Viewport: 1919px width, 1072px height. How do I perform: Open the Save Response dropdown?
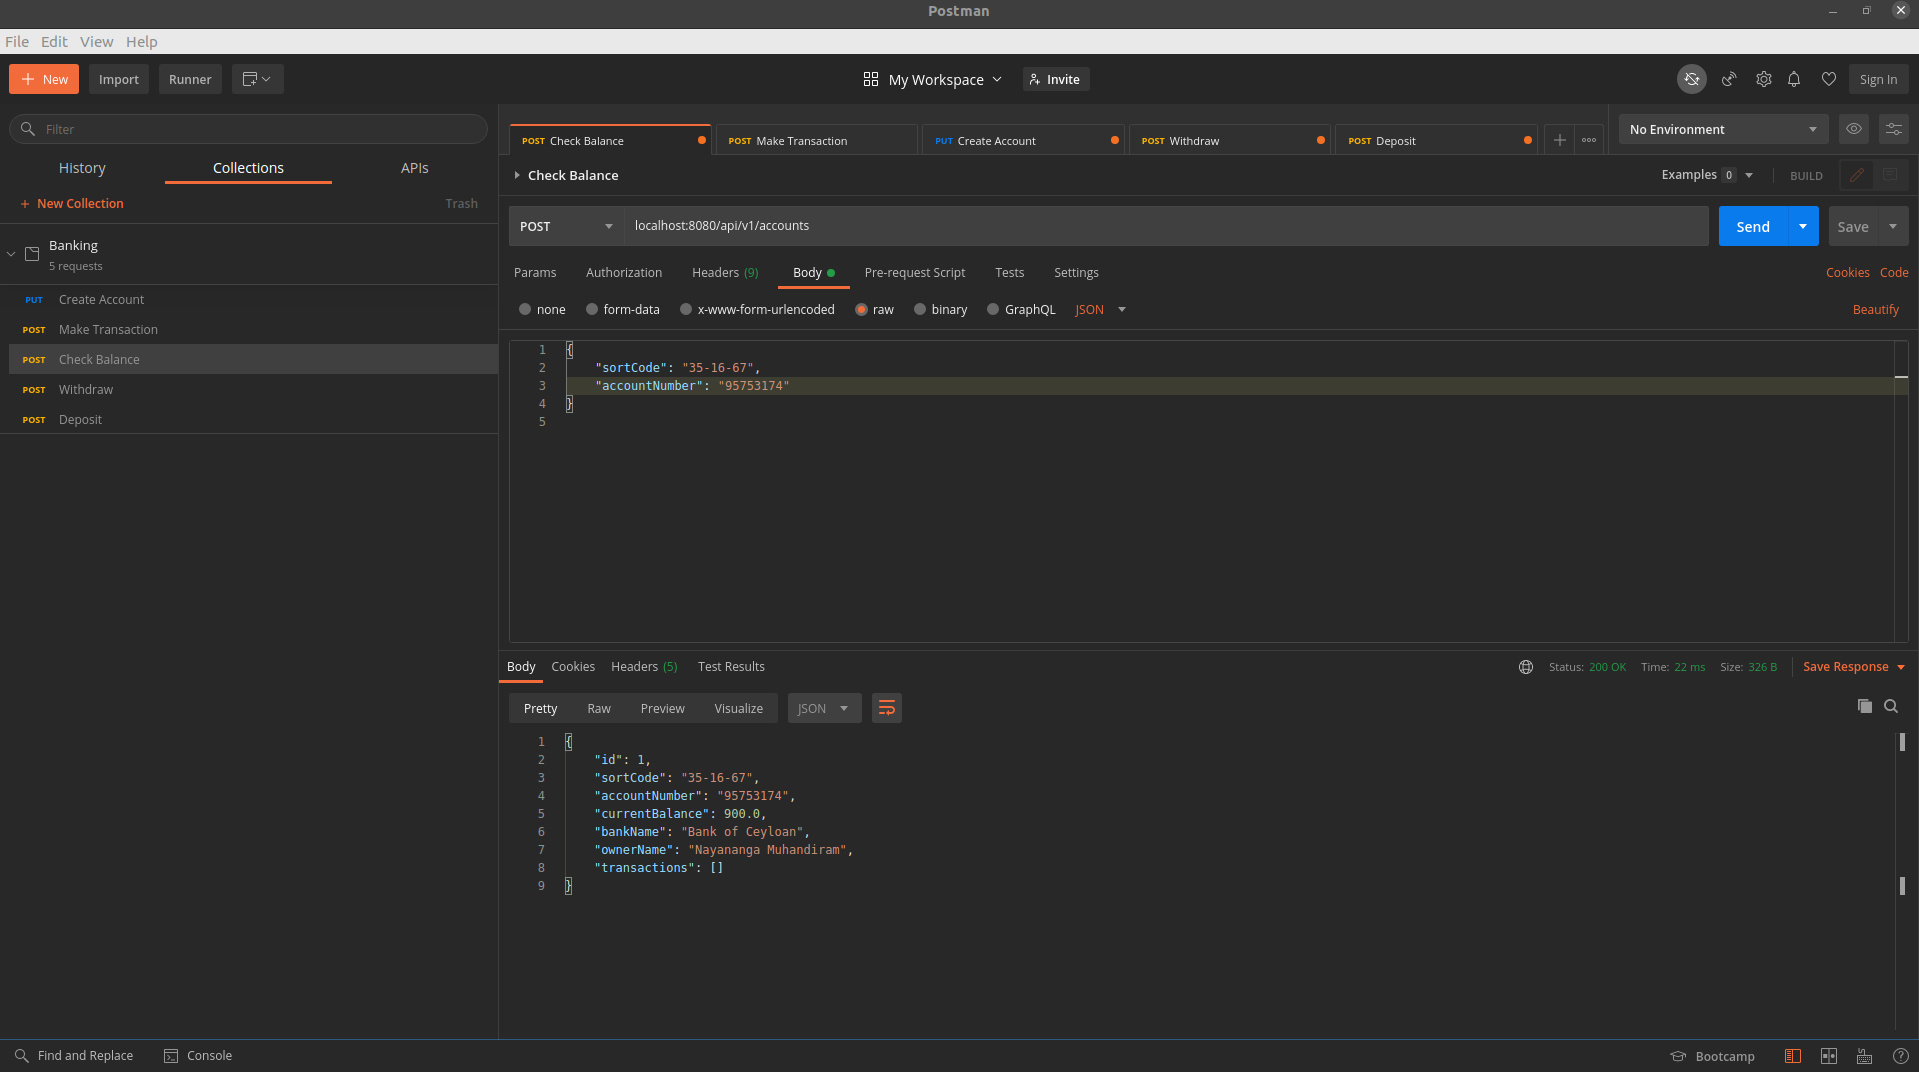point(1854,667)
